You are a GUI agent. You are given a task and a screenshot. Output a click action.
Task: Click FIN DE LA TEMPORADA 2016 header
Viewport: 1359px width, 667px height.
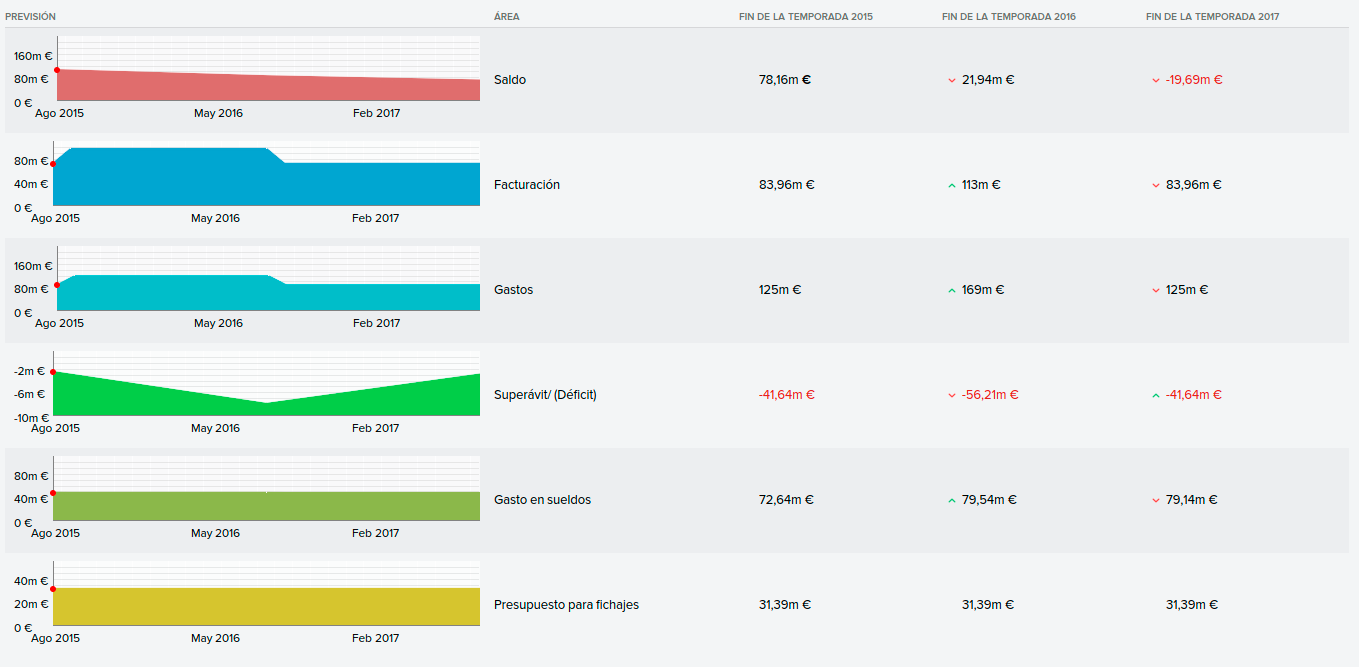(1009, 17)
